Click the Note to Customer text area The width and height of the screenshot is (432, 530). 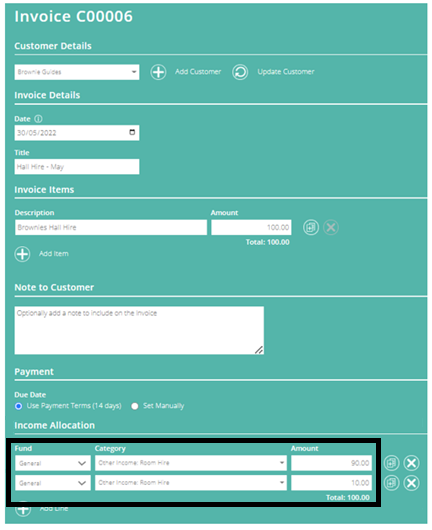coord(139,330)
